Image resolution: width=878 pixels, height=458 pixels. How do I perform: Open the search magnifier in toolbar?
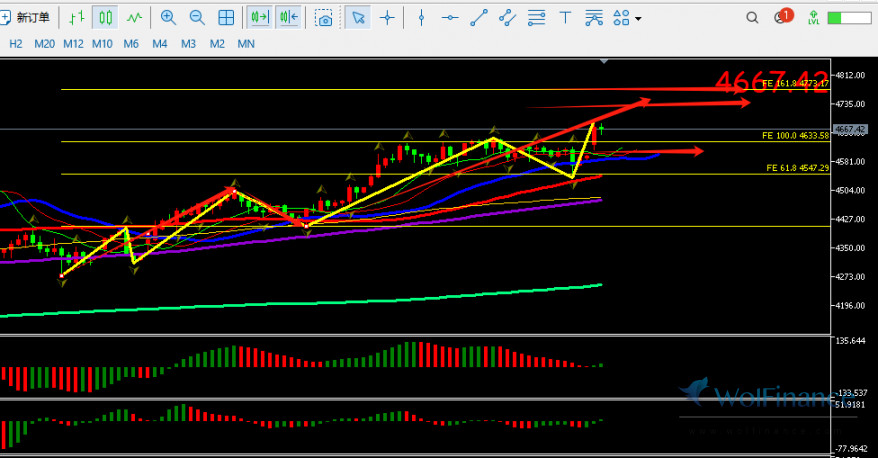click(752, 18)
